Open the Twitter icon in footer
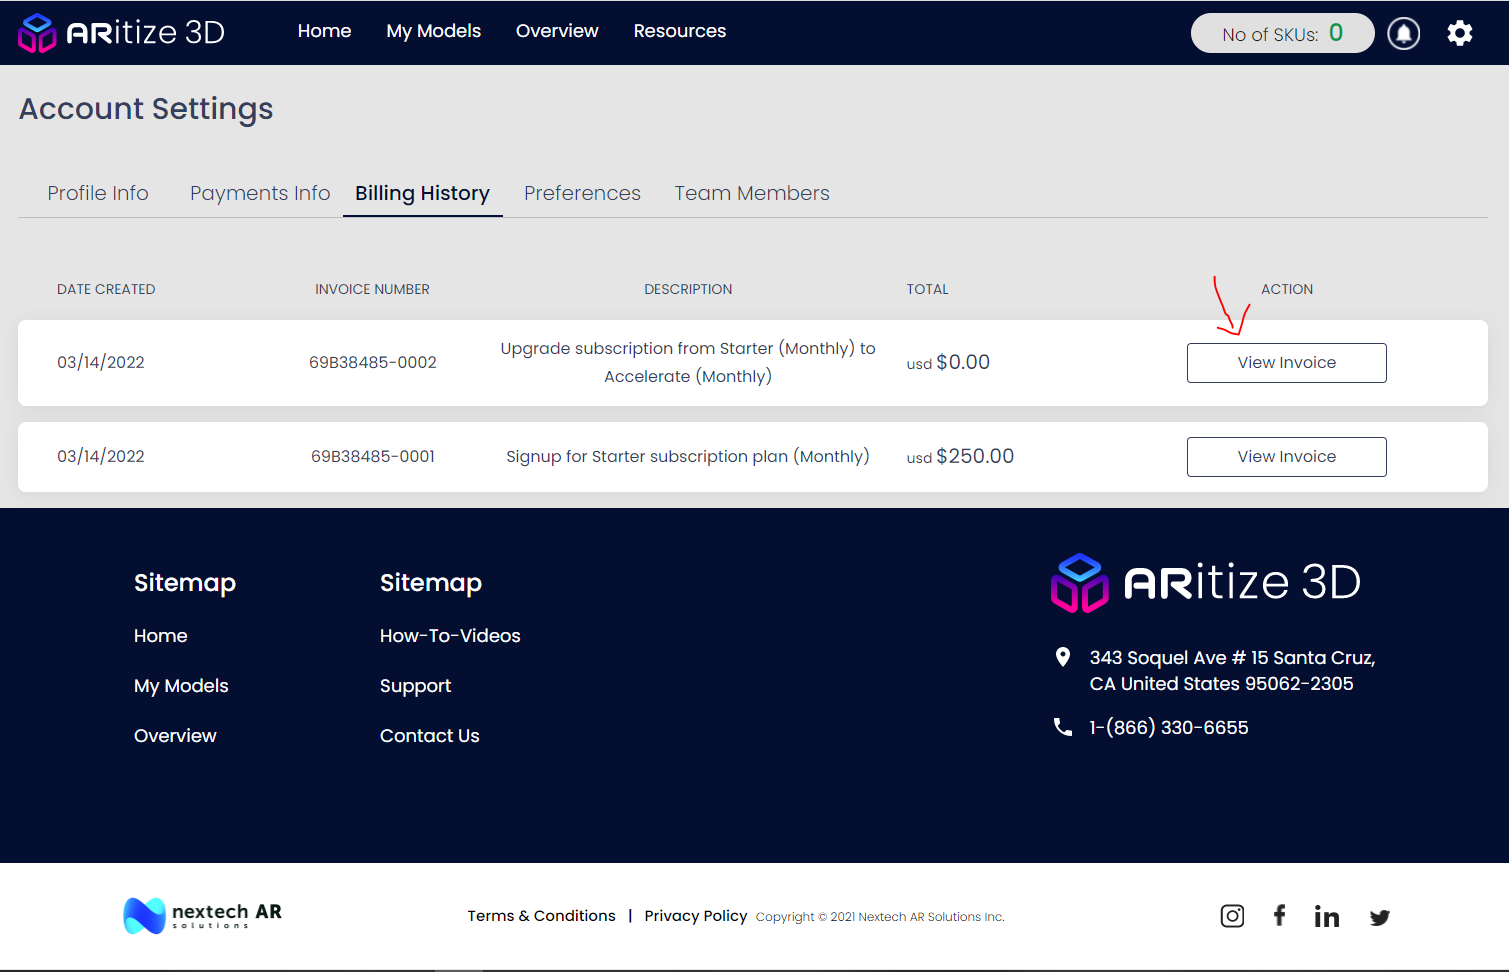Viewport: 1509px width, 972px height. click(x=1380, y=917)
